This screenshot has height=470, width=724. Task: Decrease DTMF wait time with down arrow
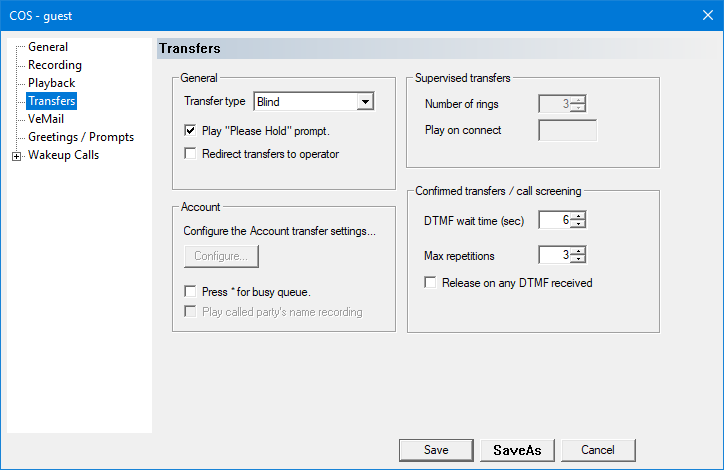point(578,225)
